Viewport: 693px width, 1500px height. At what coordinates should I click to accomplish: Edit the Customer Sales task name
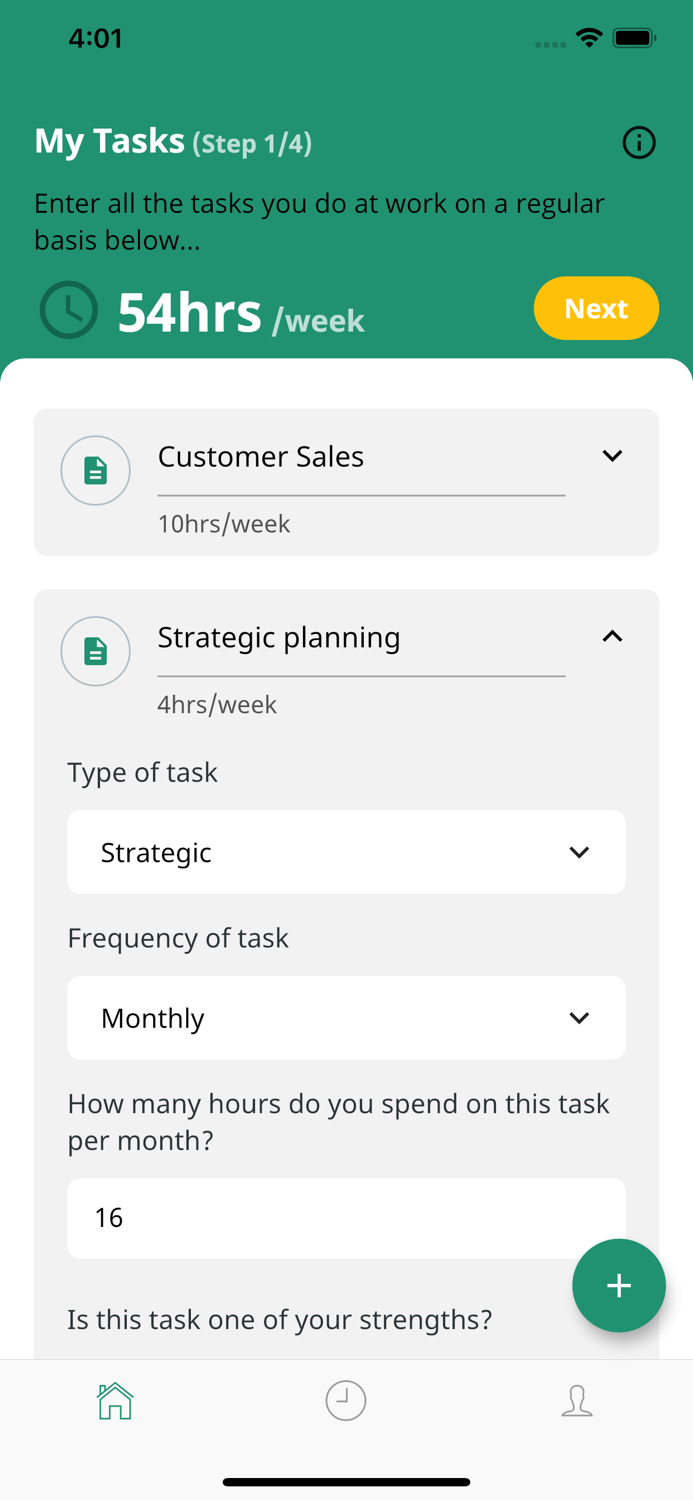(x=360, y=457)
